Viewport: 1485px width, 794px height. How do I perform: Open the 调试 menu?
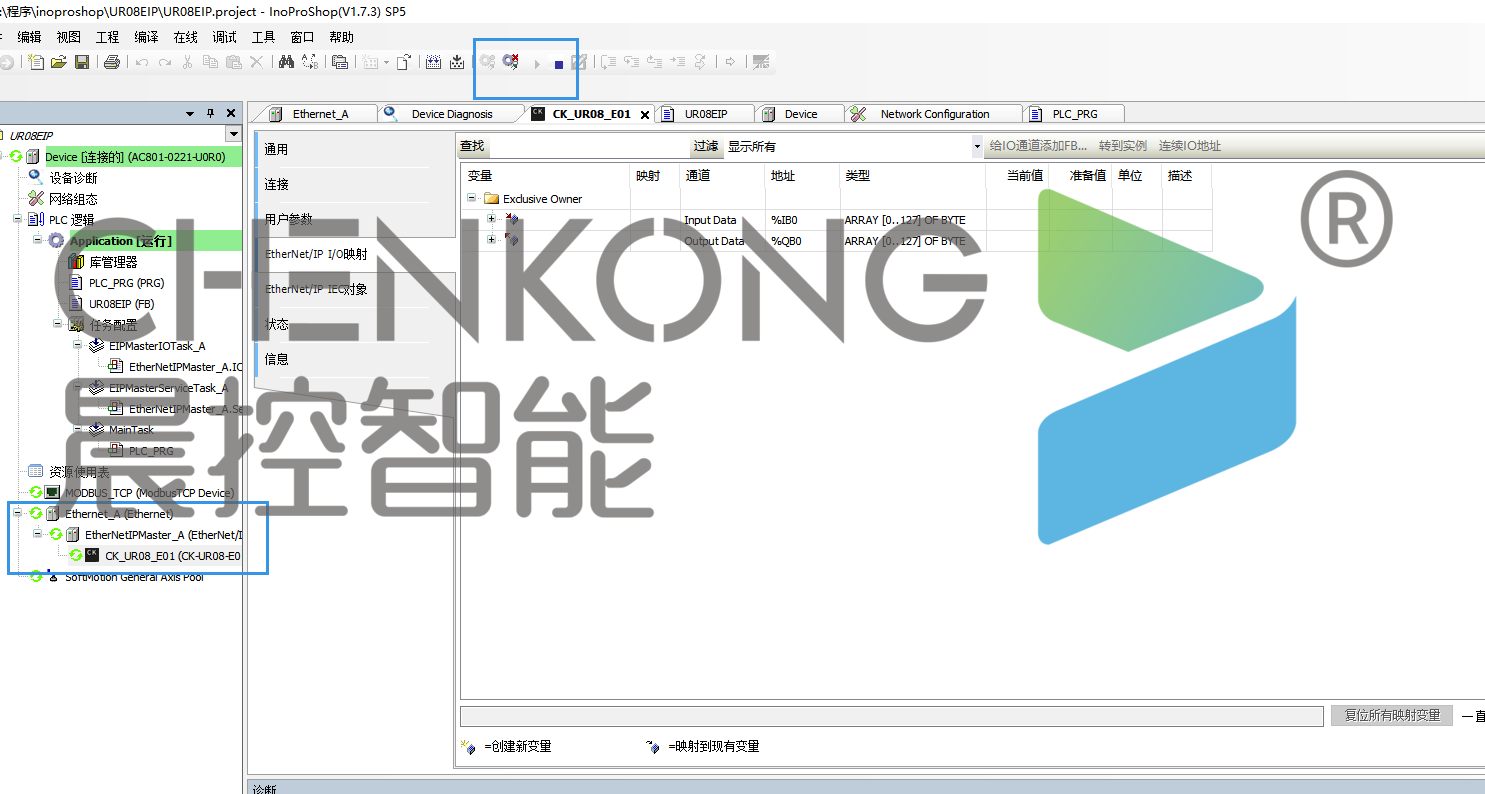click(x=225, y=37)
